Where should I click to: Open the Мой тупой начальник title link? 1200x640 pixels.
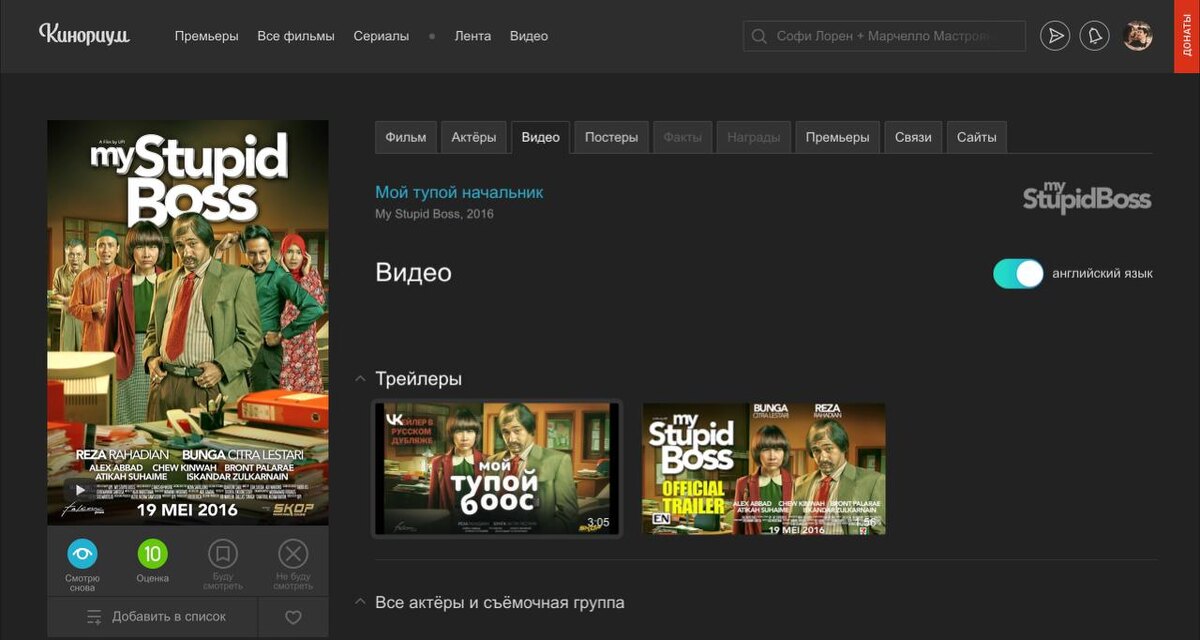[x=459, y=192]
